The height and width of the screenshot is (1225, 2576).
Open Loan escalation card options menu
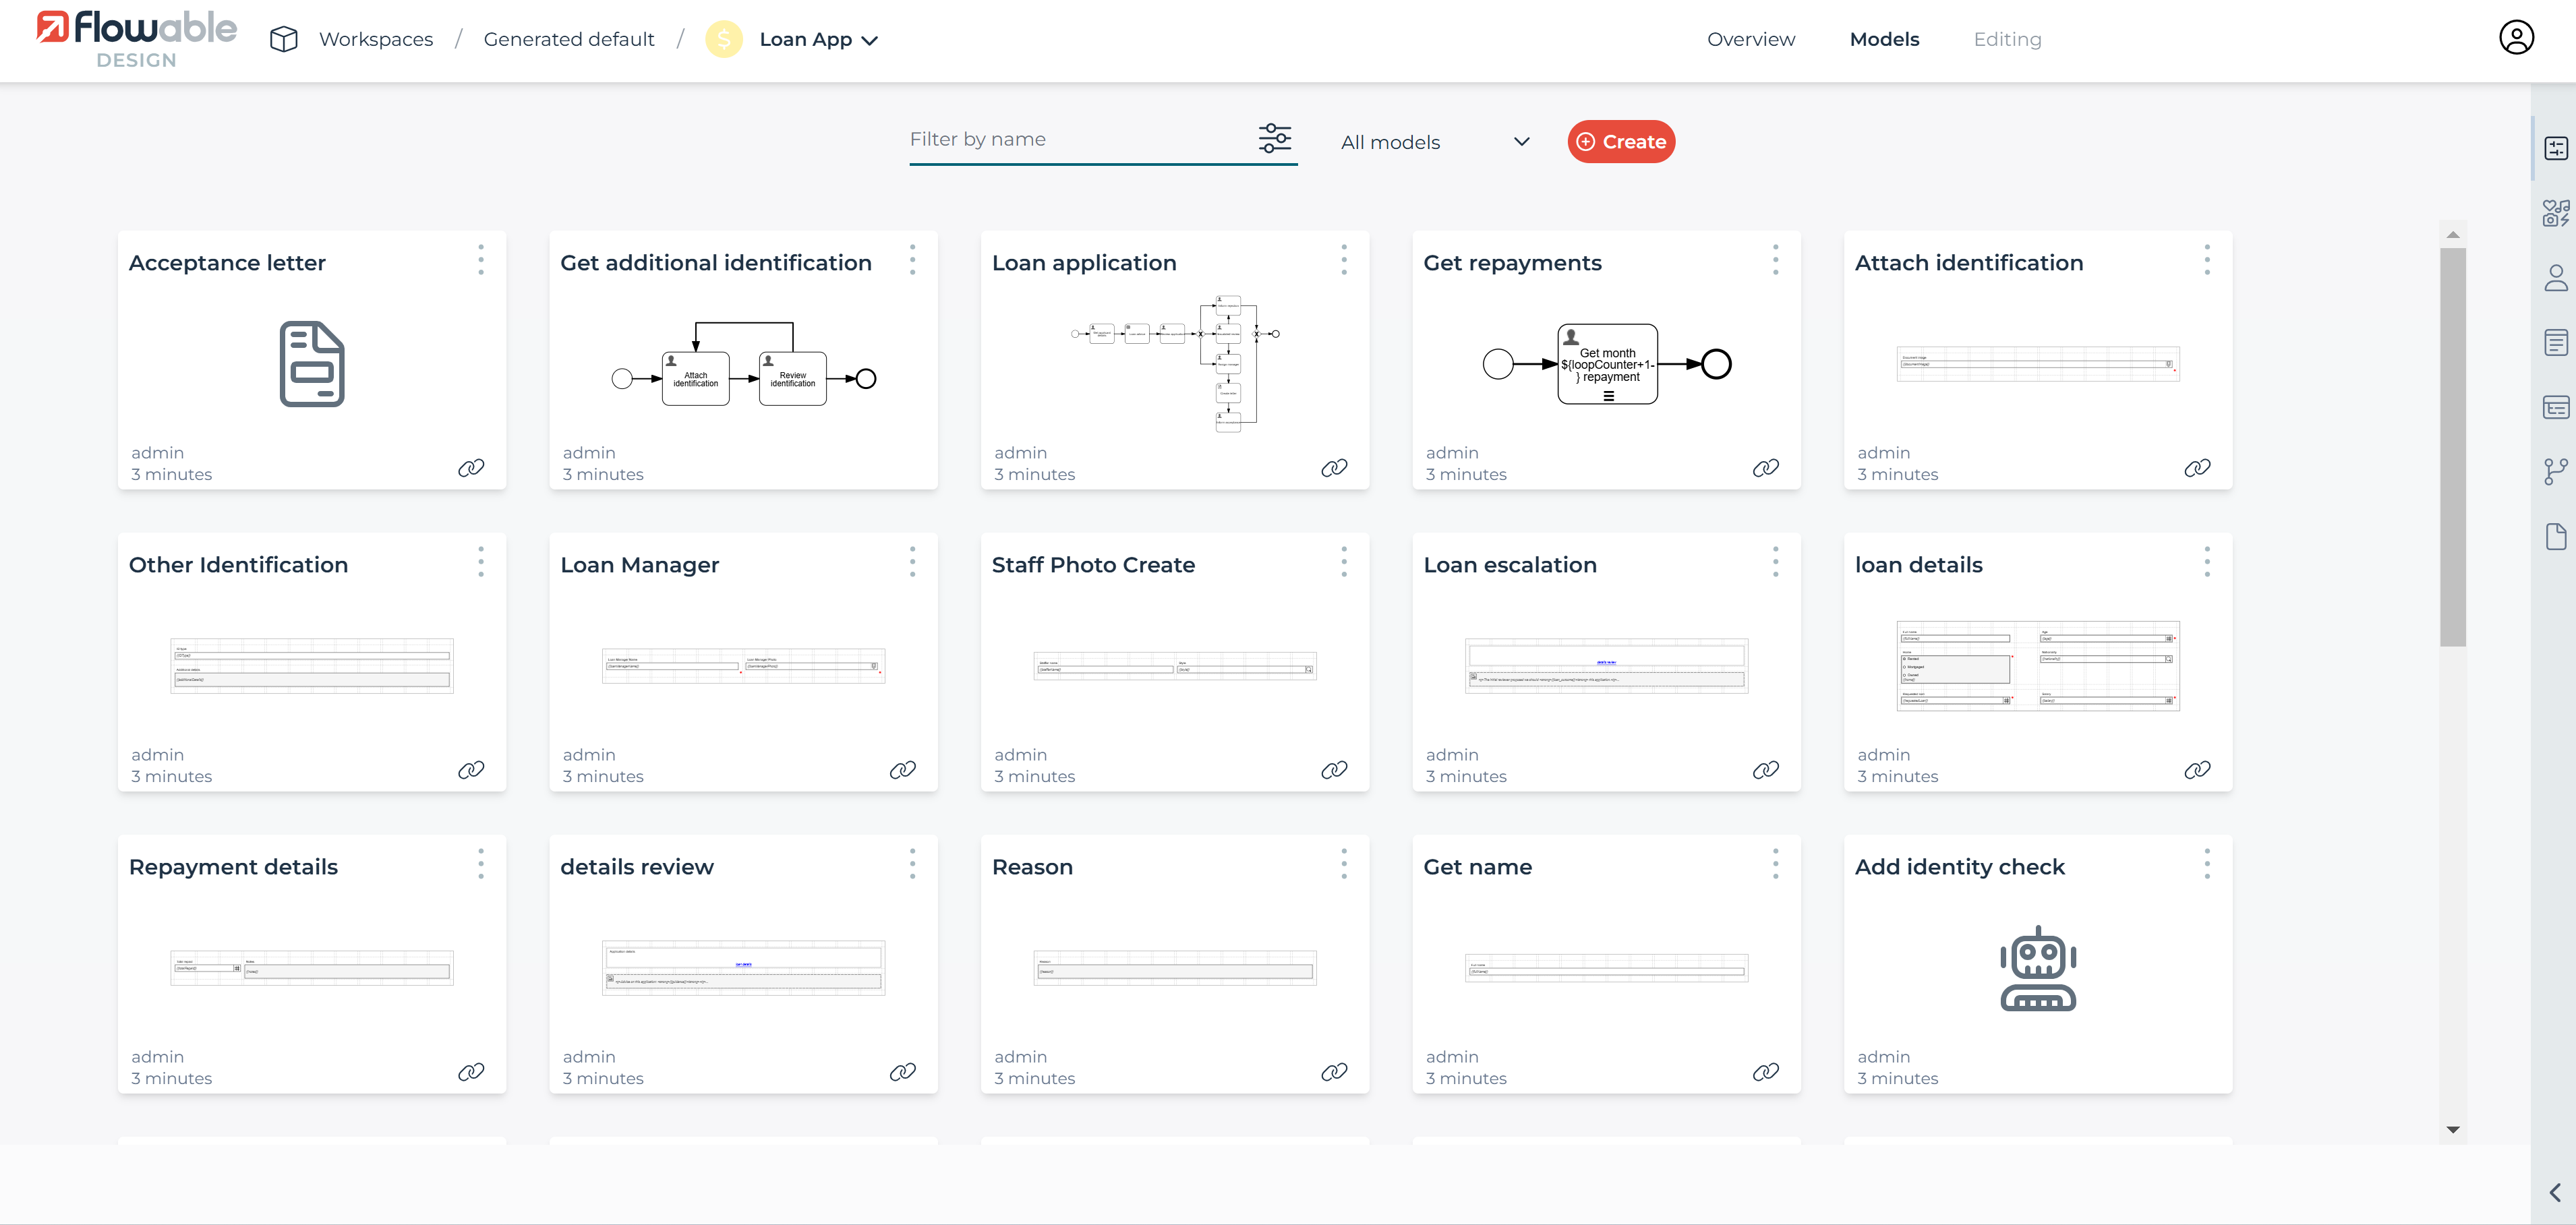tap(1776, 562)
